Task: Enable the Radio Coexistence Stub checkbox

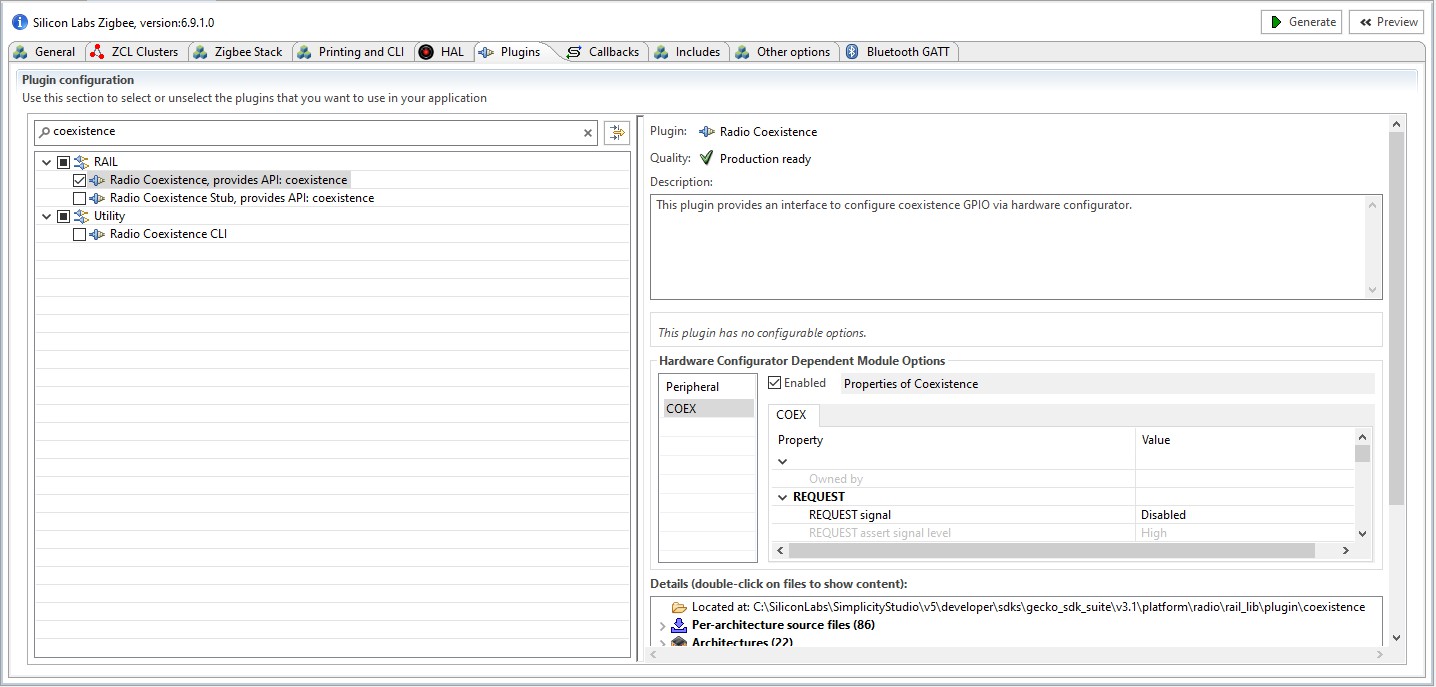Action: point(79,198)
